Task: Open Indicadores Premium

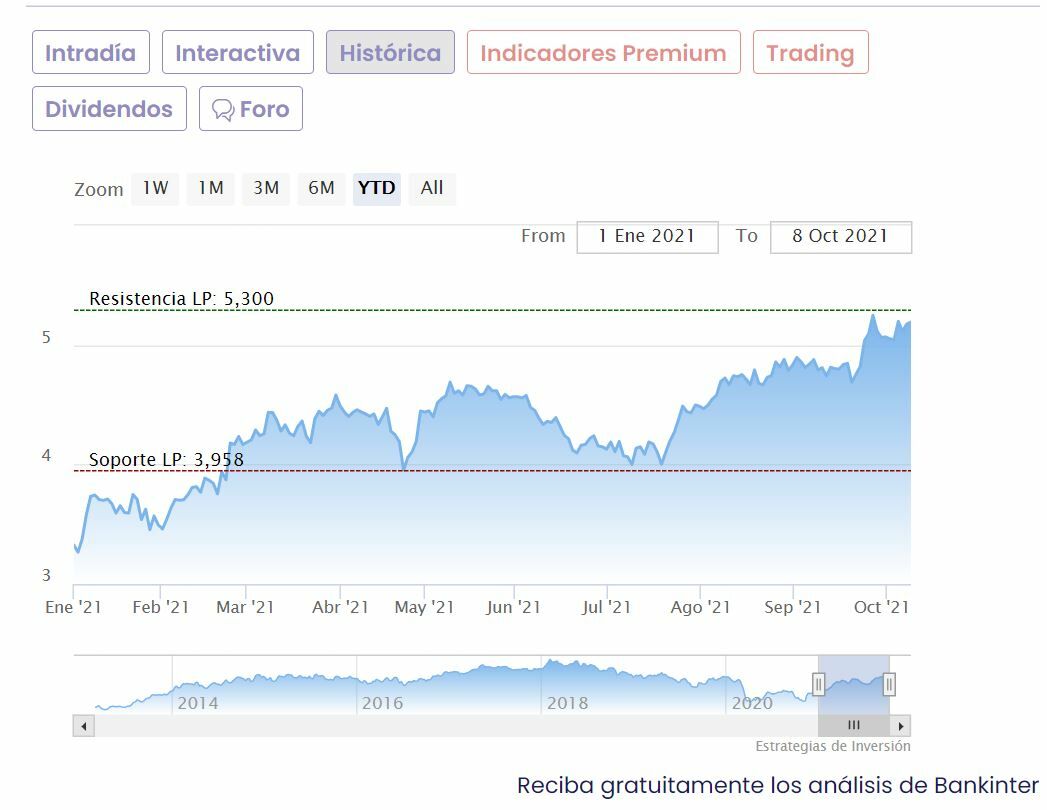Action: 603,53
